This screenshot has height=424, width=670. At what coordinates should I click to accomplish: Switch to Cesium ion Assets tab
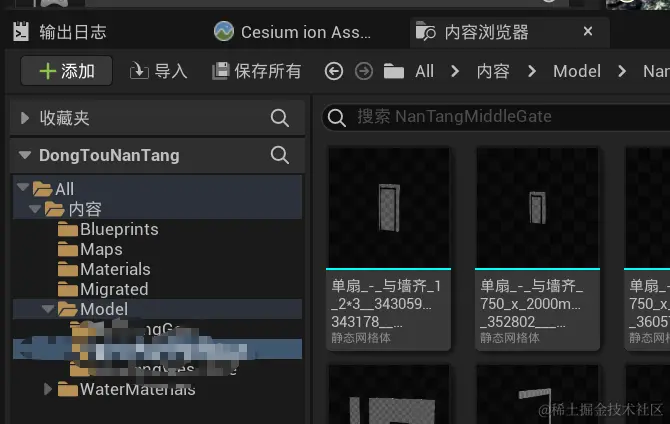point(293,32)
